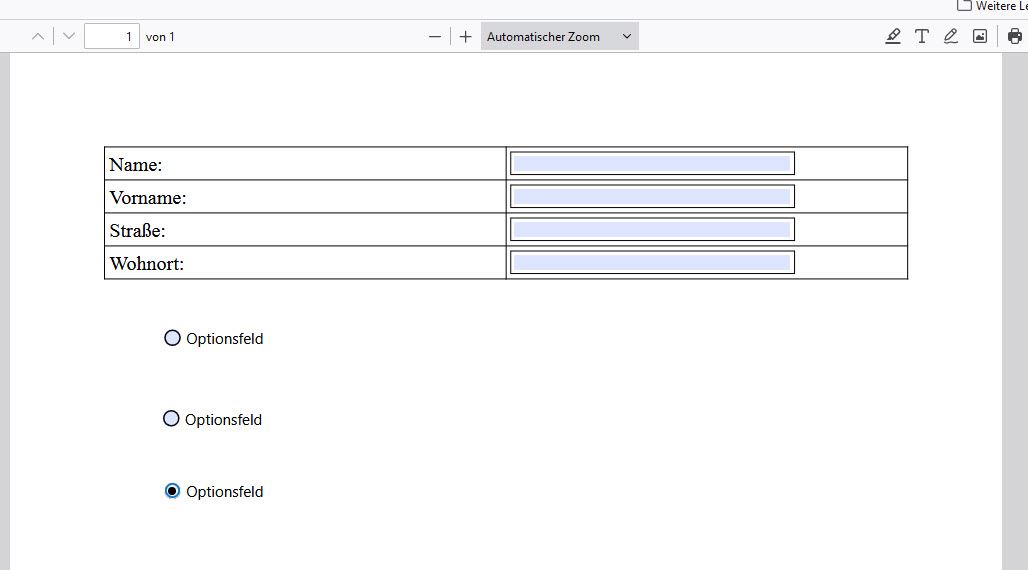Go to the previous page using the up arrow
The width and height of the screenshot is (1028, 570).
[38, 37]
